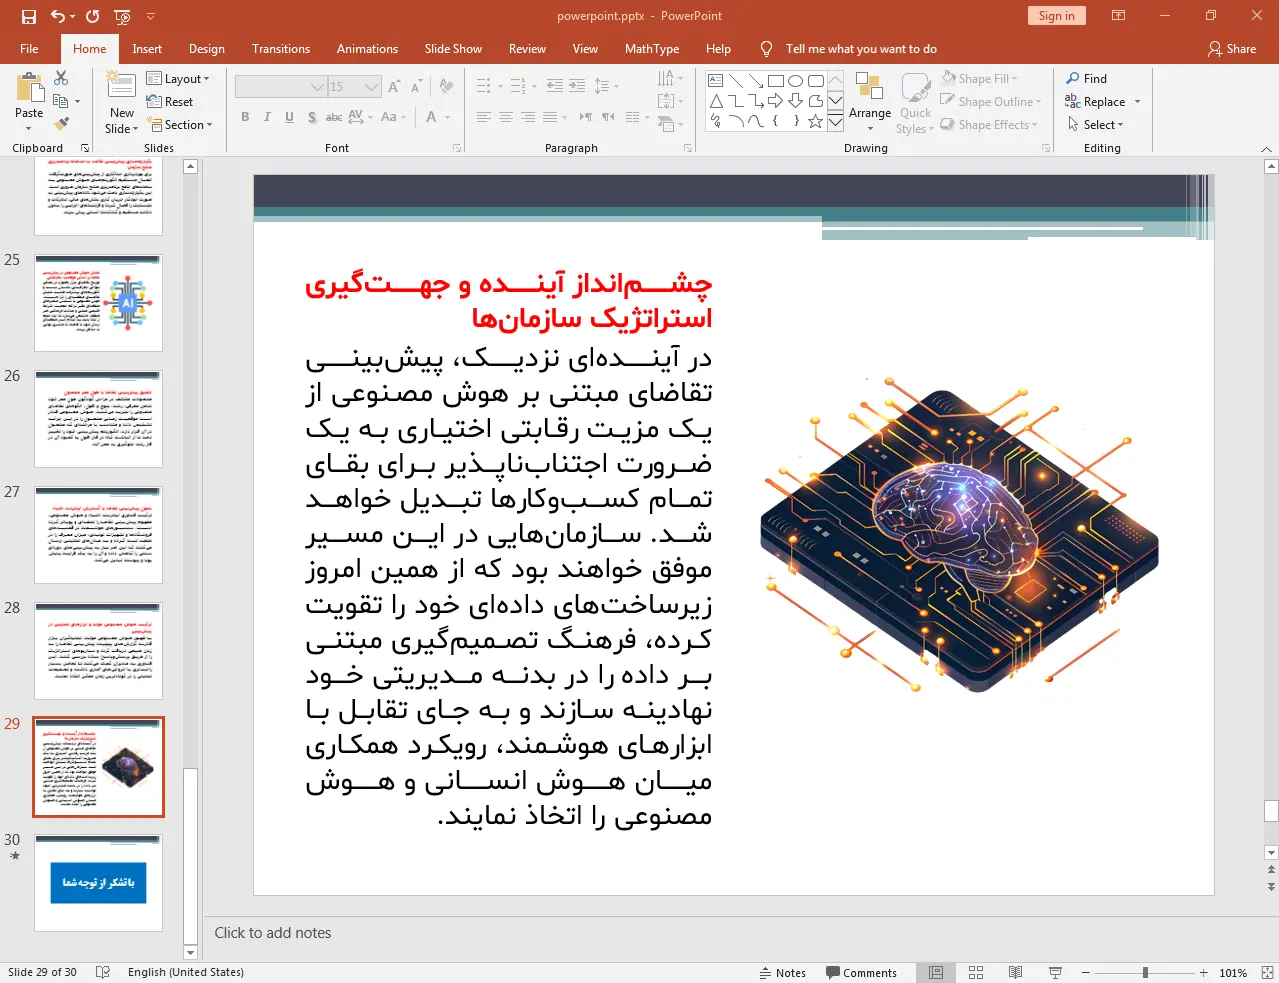Click the Paste clipboard icon
This screenshot has width=1279, height=983.
[29, 88]
